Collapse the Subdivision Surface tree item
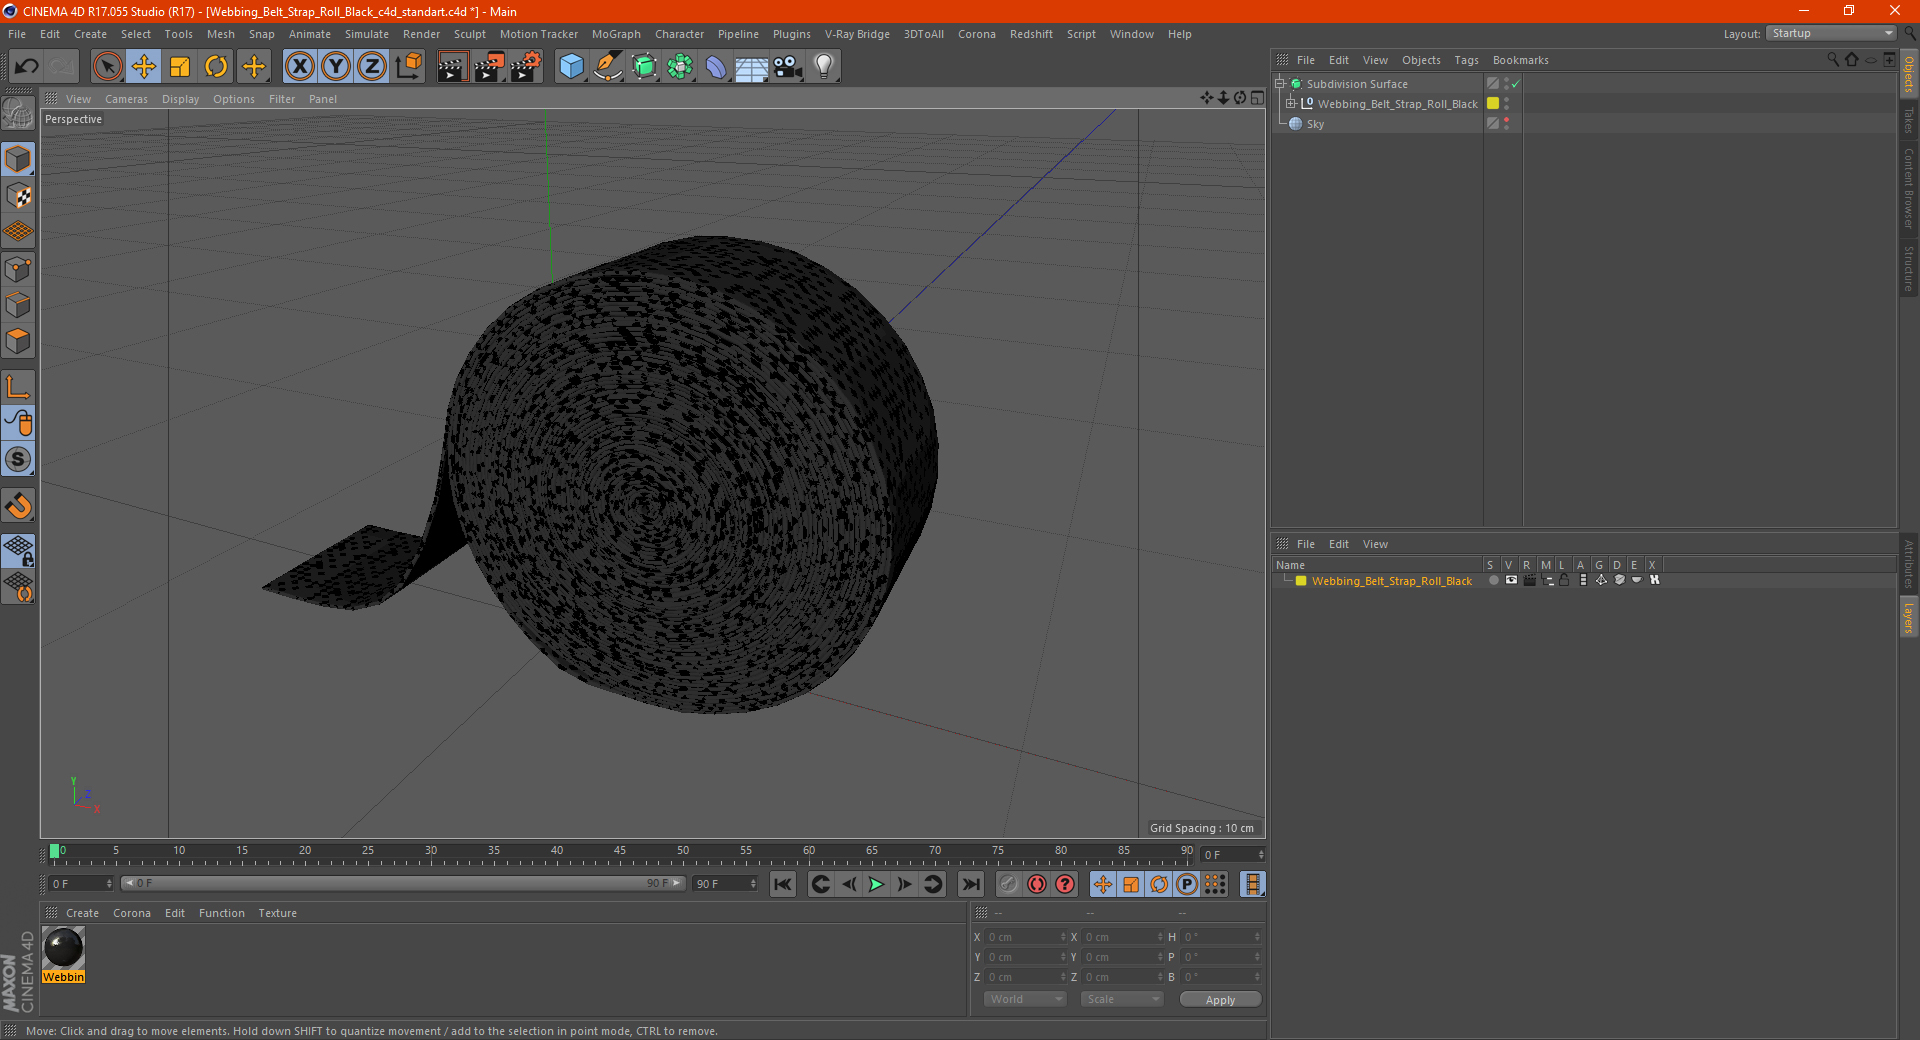1920x1040 pixels. (x=1279, y=84)
